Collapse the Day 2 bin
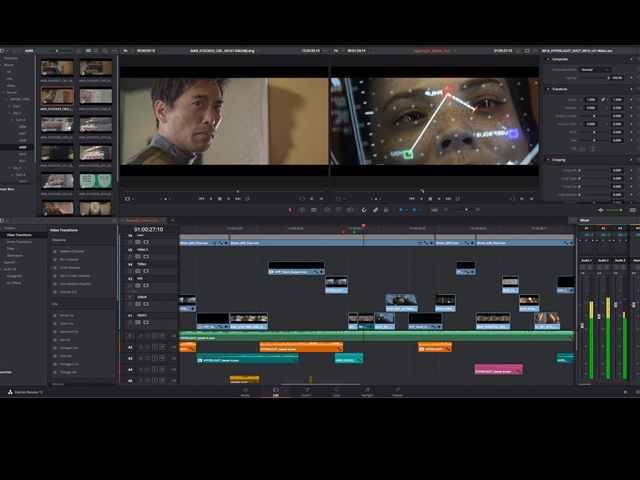Viewport: 640px width, 480px height. click(10, 113)
